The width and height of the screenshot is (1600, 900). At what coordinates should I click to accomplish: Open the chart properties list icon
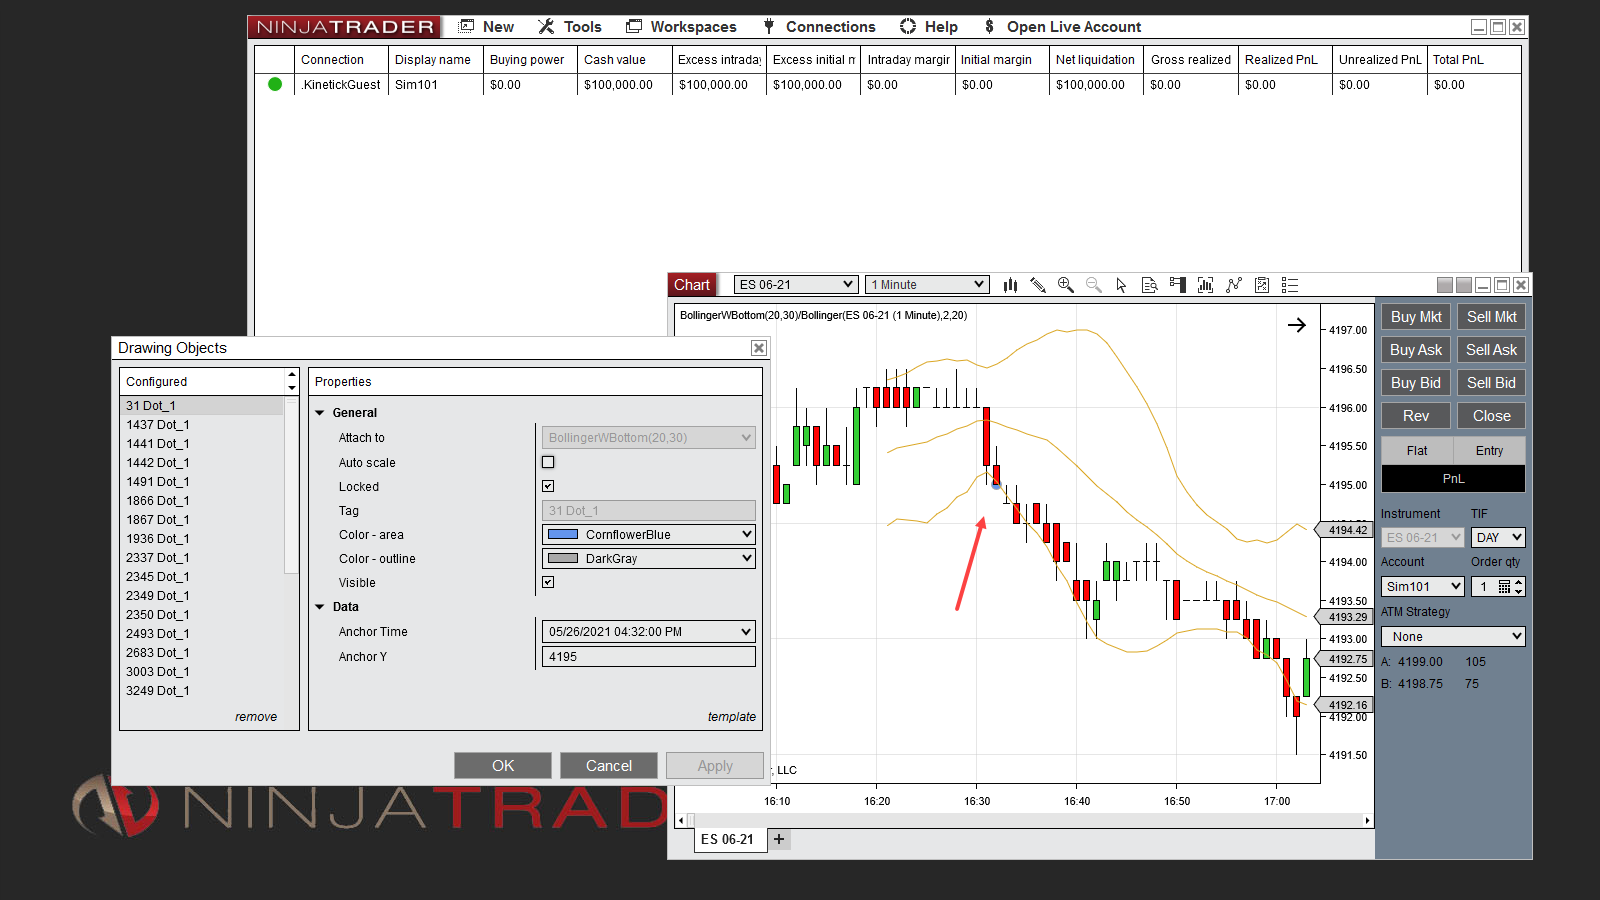(1290, 285)
